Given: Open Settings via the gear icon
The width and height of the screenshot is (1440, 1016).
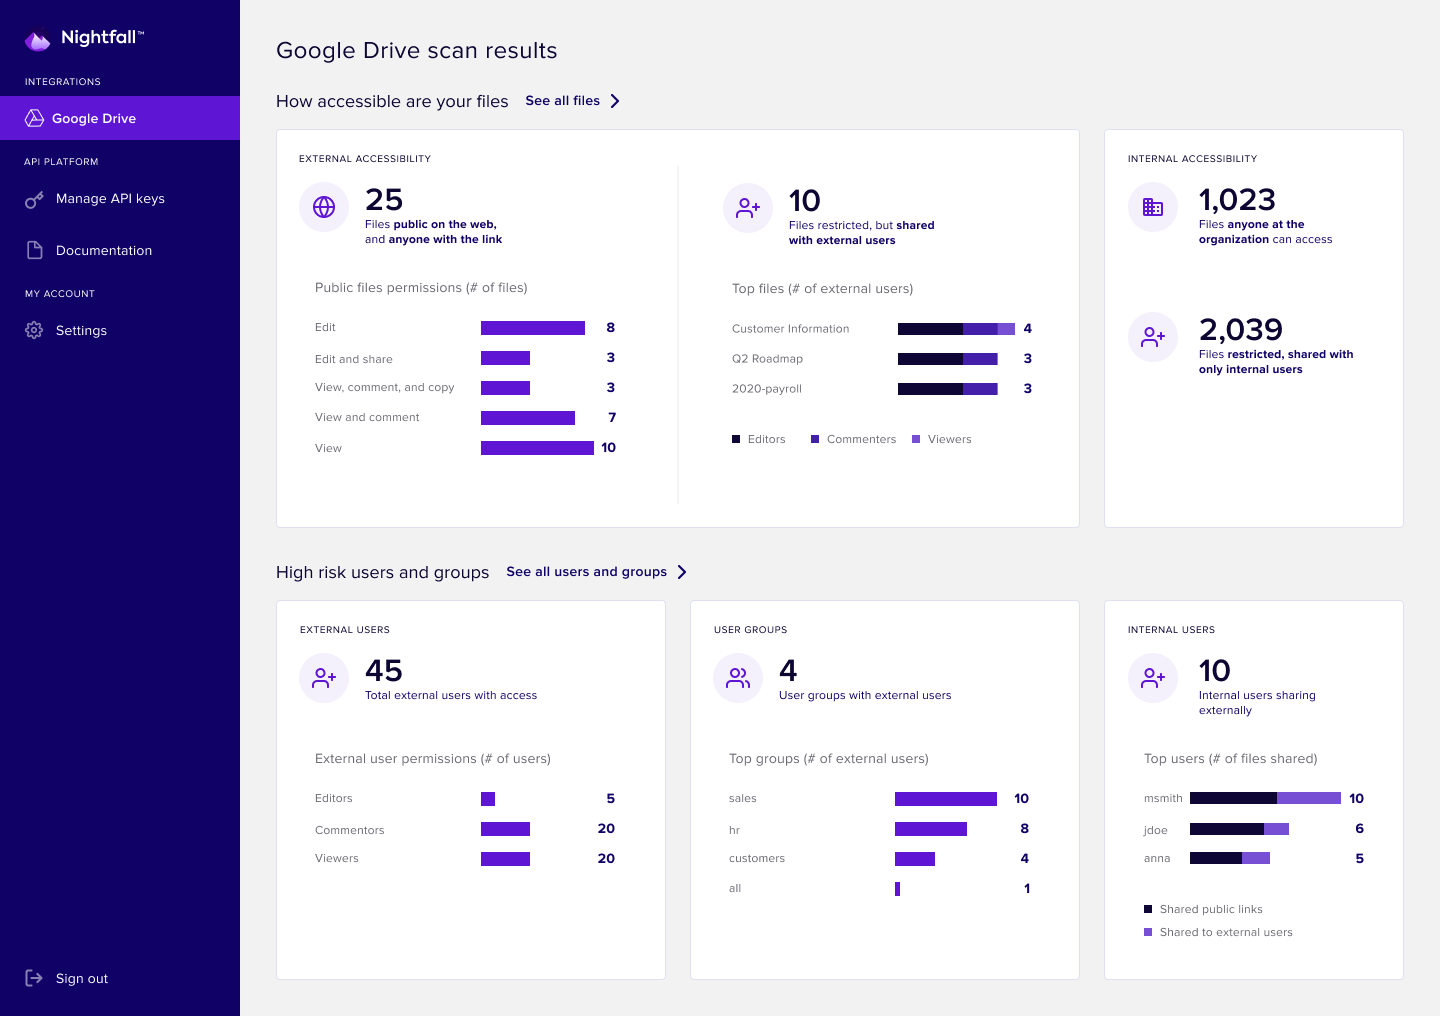Looking at the screenshot, I should tap(34, 330).
